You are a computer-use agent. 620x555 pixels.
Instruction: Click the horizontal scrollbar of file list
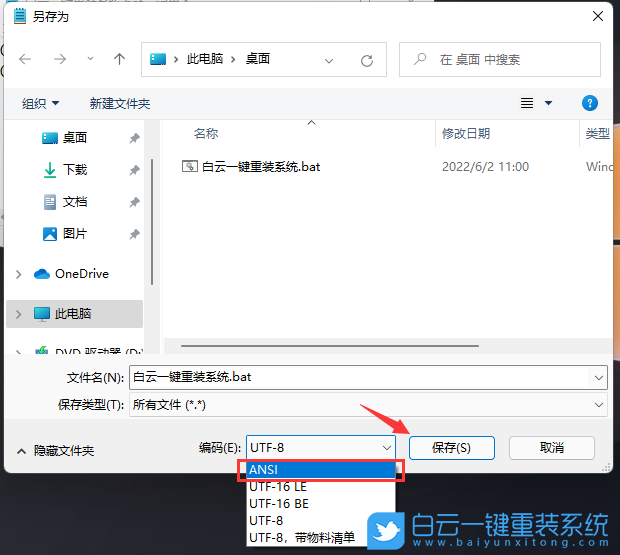[x=330, y=346]
